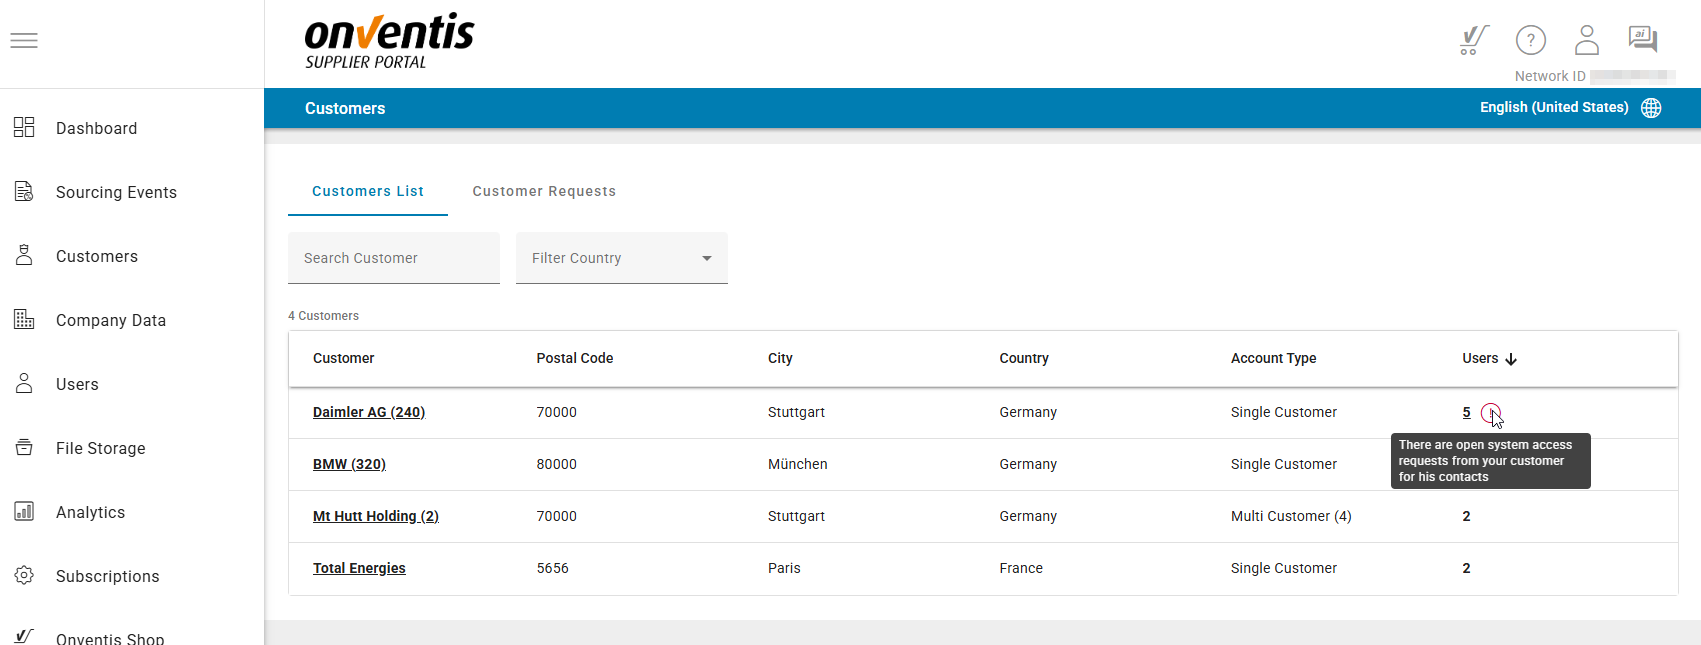Open the user profile icon
Viewport: 1701px width, 645px height.
(1586, 40)
